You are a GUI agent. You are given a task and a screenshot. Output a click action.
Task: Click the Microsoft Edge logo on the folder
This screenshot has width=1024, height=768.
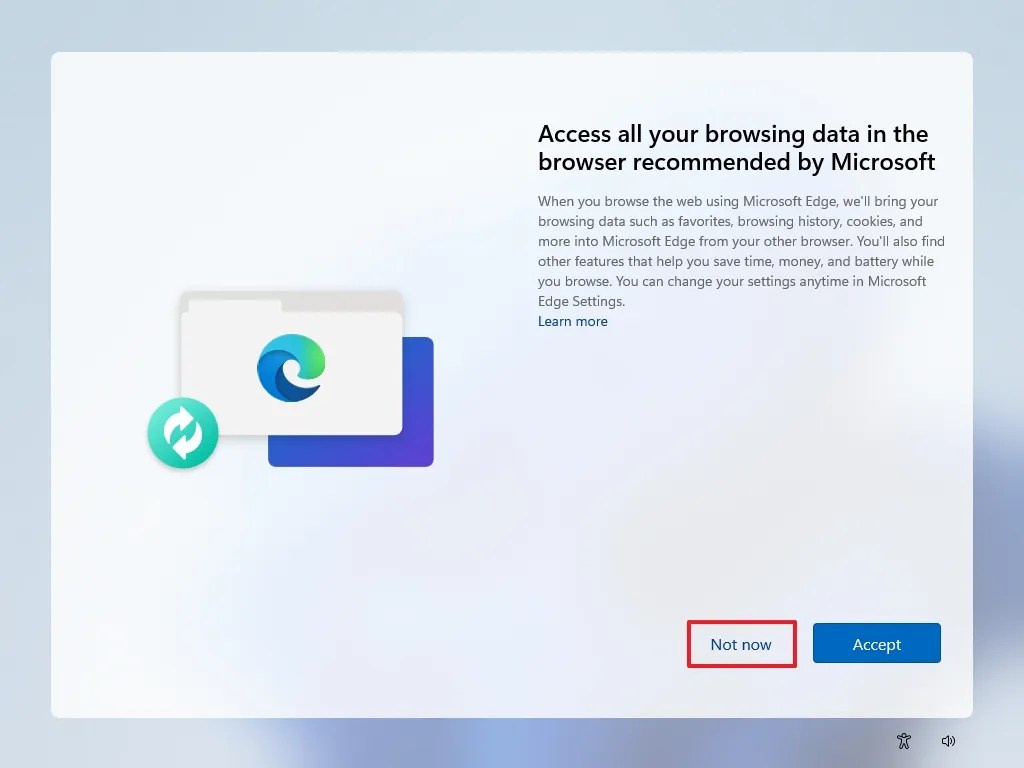click(291, 368)
